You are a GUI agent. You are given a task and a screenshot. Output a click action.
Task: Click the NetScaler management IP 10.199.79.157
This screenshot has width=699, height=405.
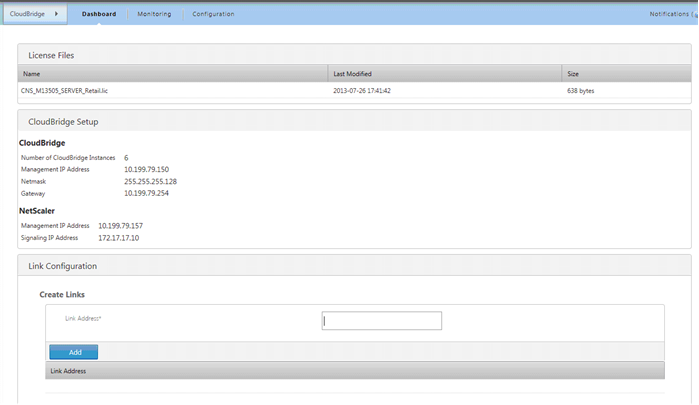120,226
